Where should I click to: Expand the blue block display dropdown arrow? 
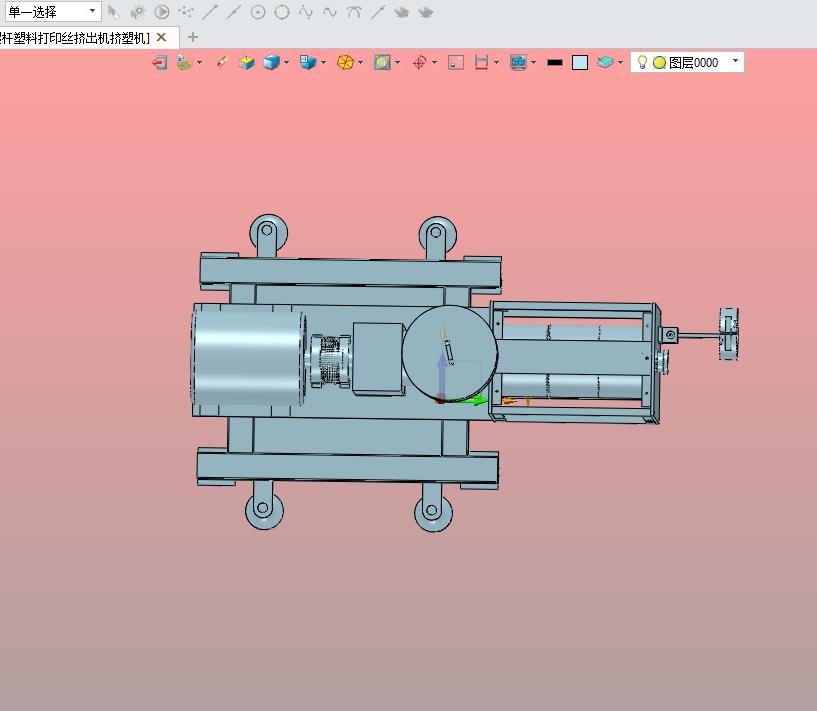point(324,63)
